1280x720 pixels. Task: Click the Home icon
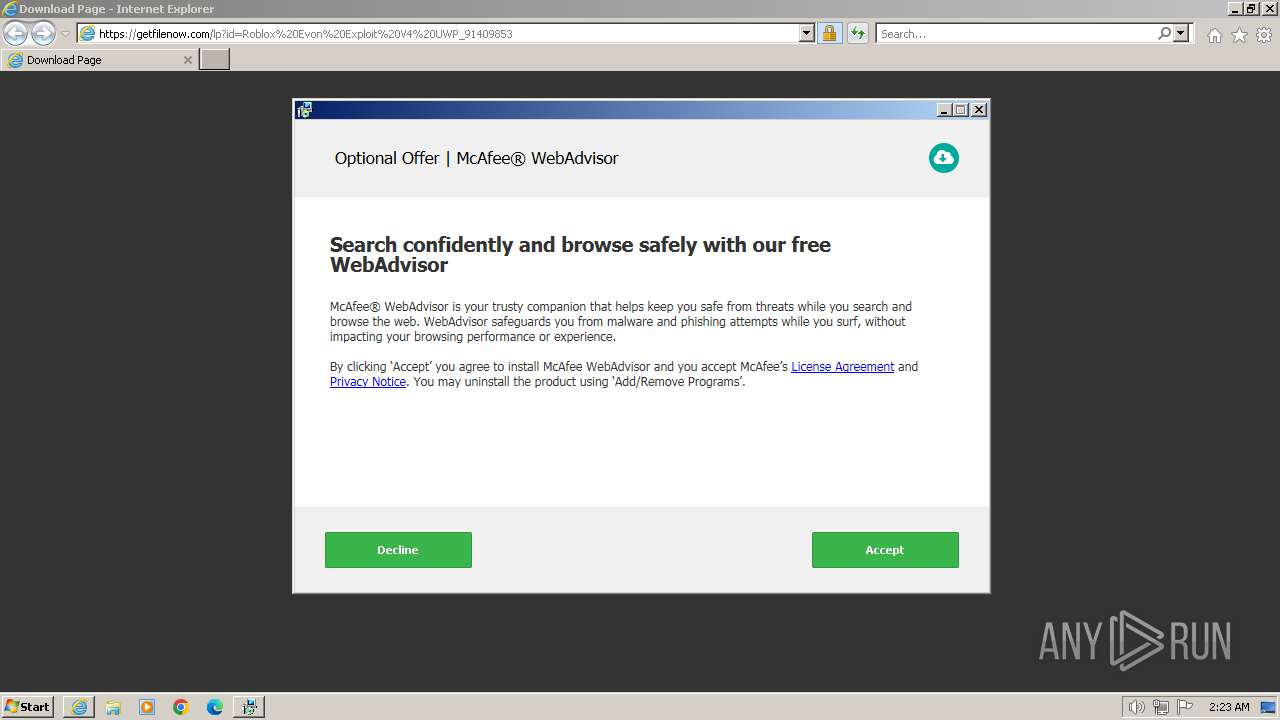click(x=1214, y=35)
